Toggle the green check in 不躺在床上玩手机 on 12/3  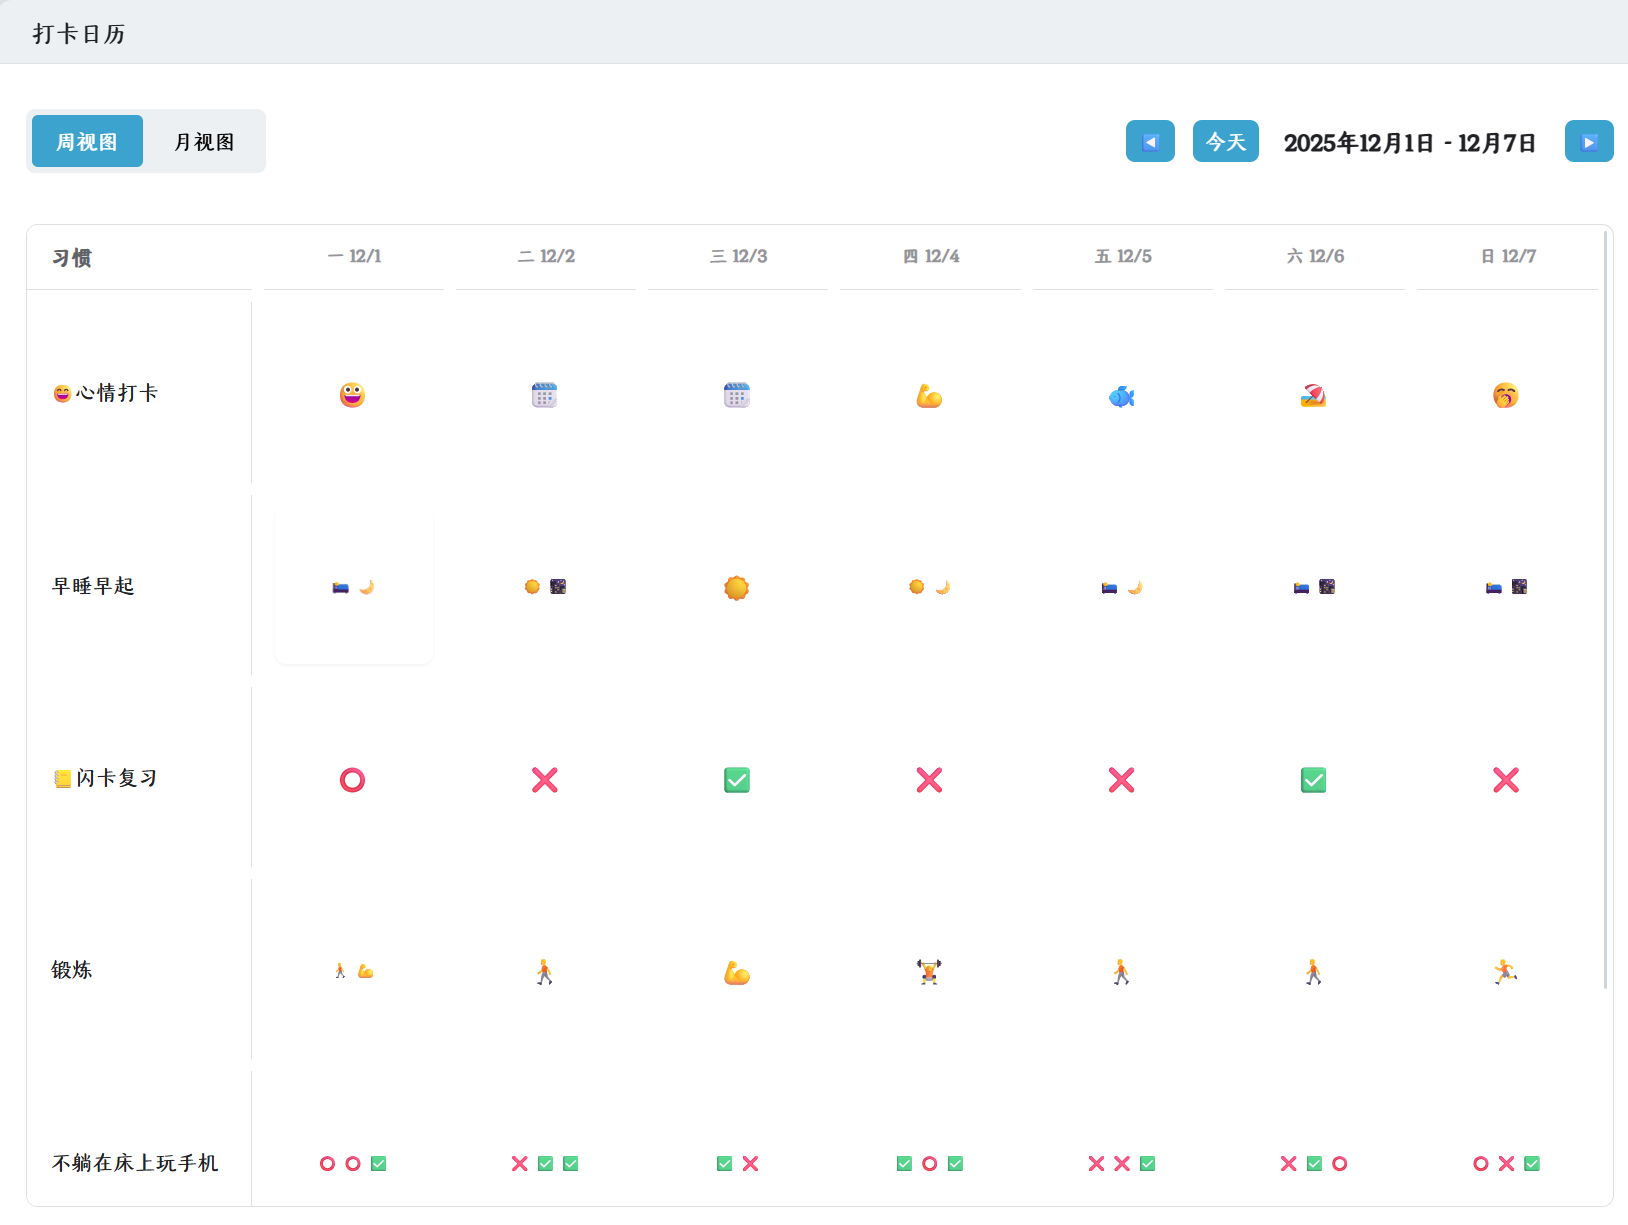pos(724,1164)
